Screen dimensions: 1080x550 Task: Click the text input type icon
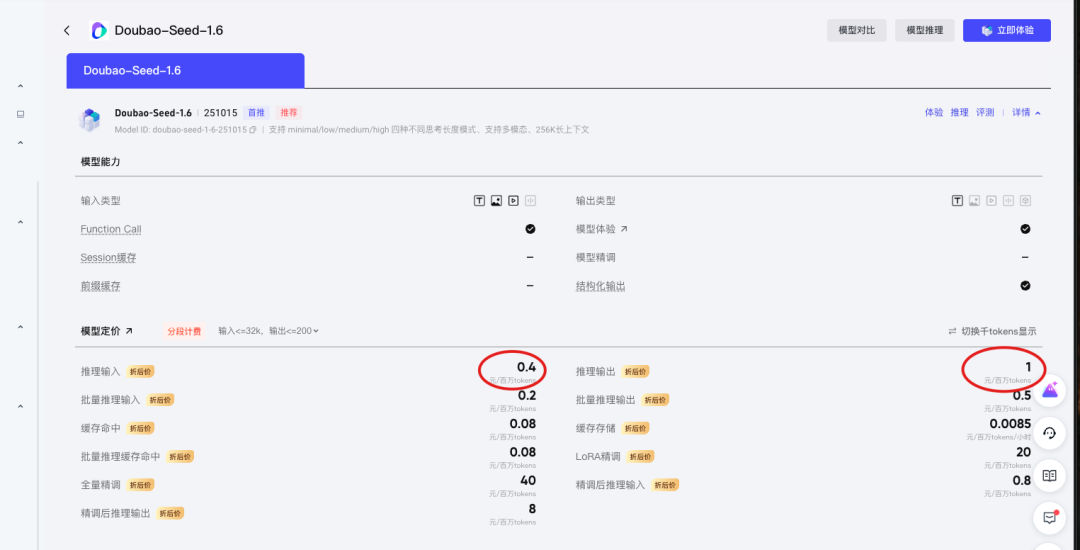(x=480, y=201)
